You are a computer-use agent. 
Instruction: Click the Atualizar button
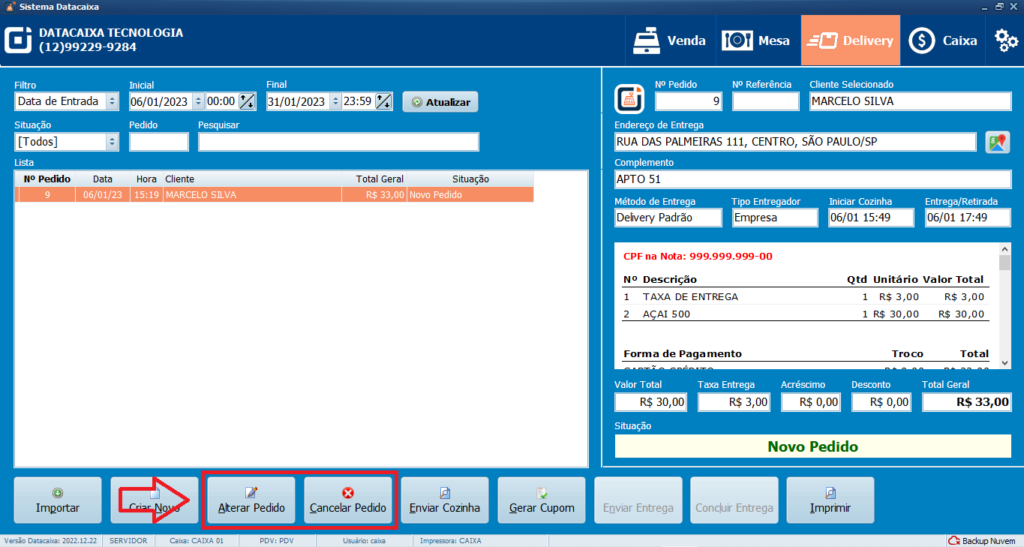point(441,102)
